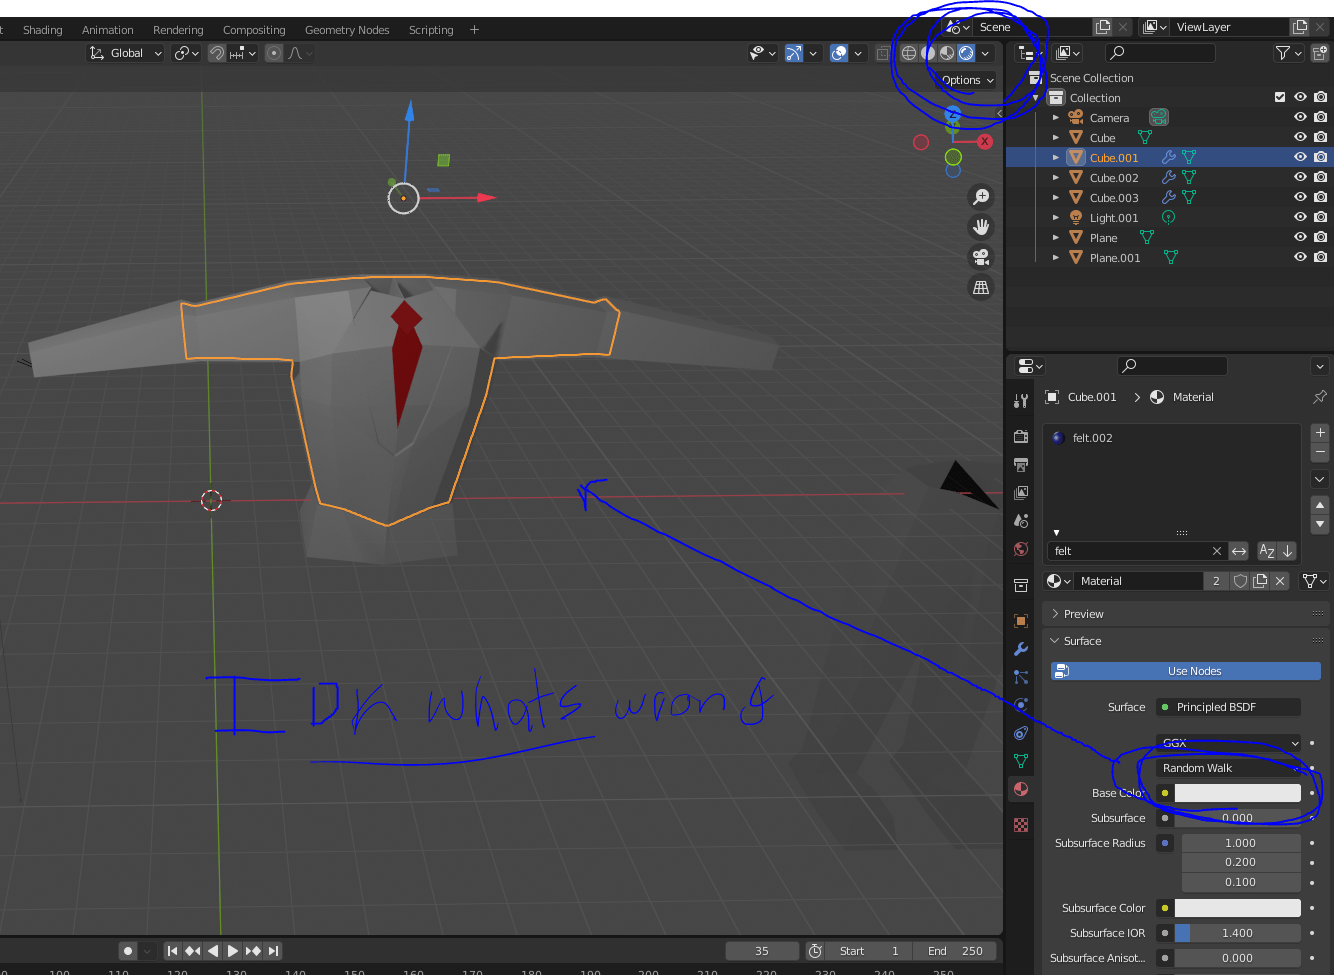Image resolution: width=1334 pixels, height=975 pixels.
Task: Open the Object Constraints properties tab
Action: point(1020,733)
